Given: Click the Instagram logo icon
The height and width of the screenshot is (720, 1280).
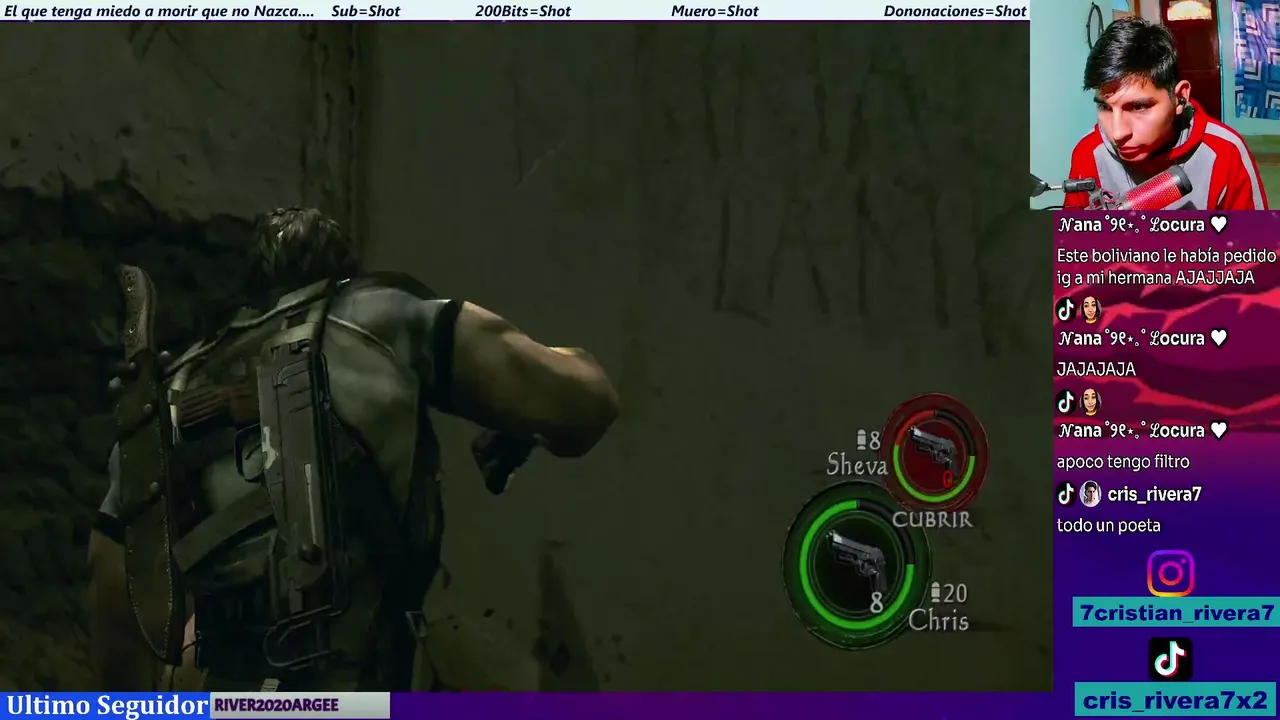Looking at the screenshot, I should coord(1170,574).
